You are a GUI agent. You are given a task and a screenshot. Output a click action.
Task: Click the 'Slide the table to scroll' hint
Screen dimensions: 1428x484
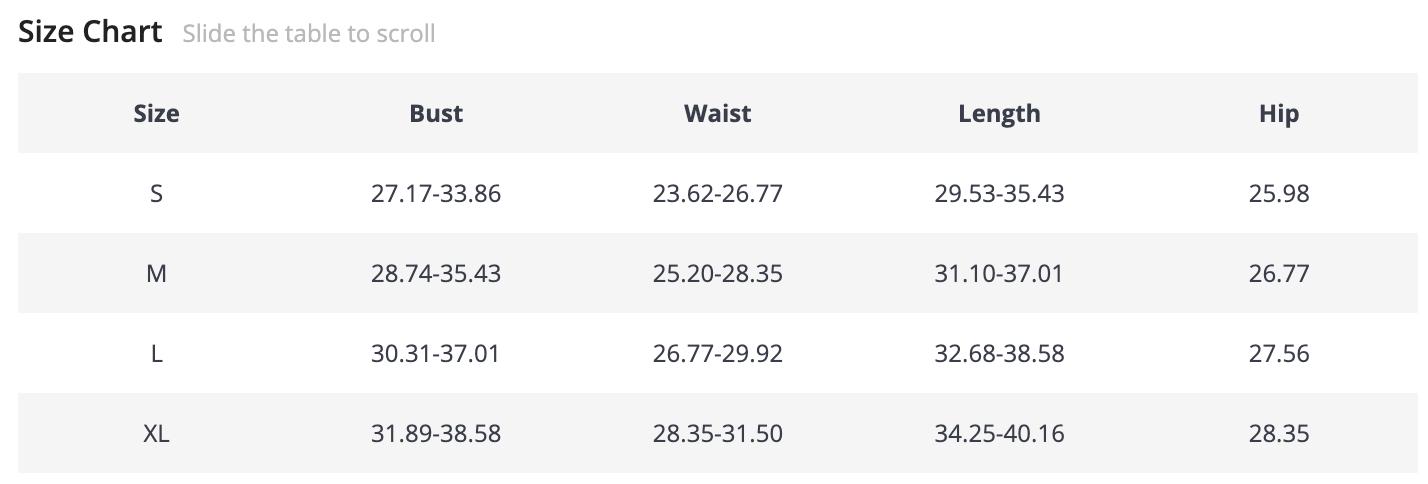309,34
